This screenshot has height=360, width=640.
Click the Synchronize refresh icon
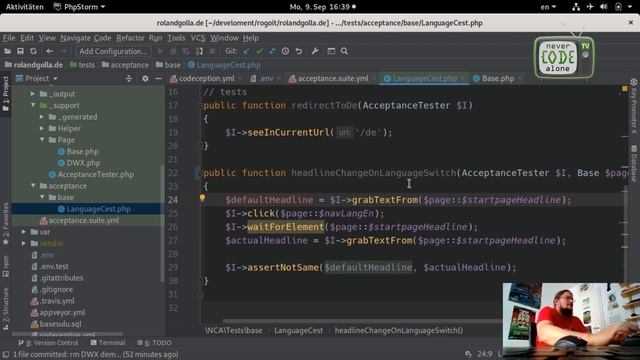pyautogui.click(x=33, y=51)
